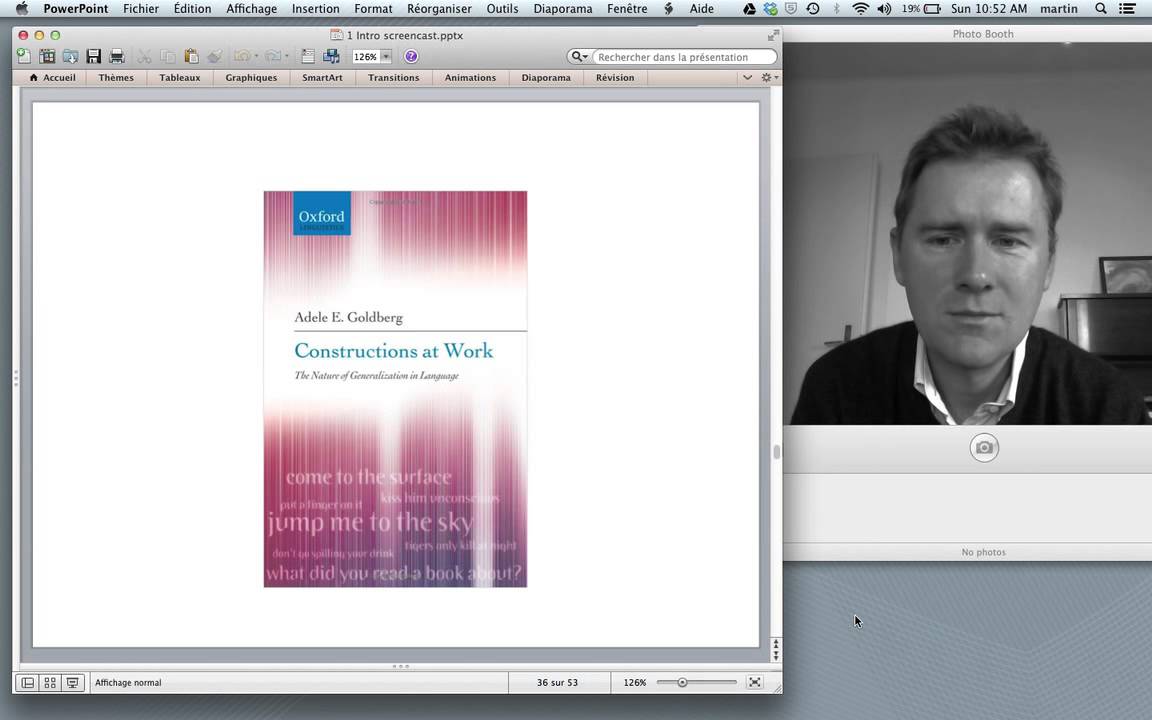Click the clock Sun 10:52 AM
Screen dimensions: 1152x720
click(989, 9)
